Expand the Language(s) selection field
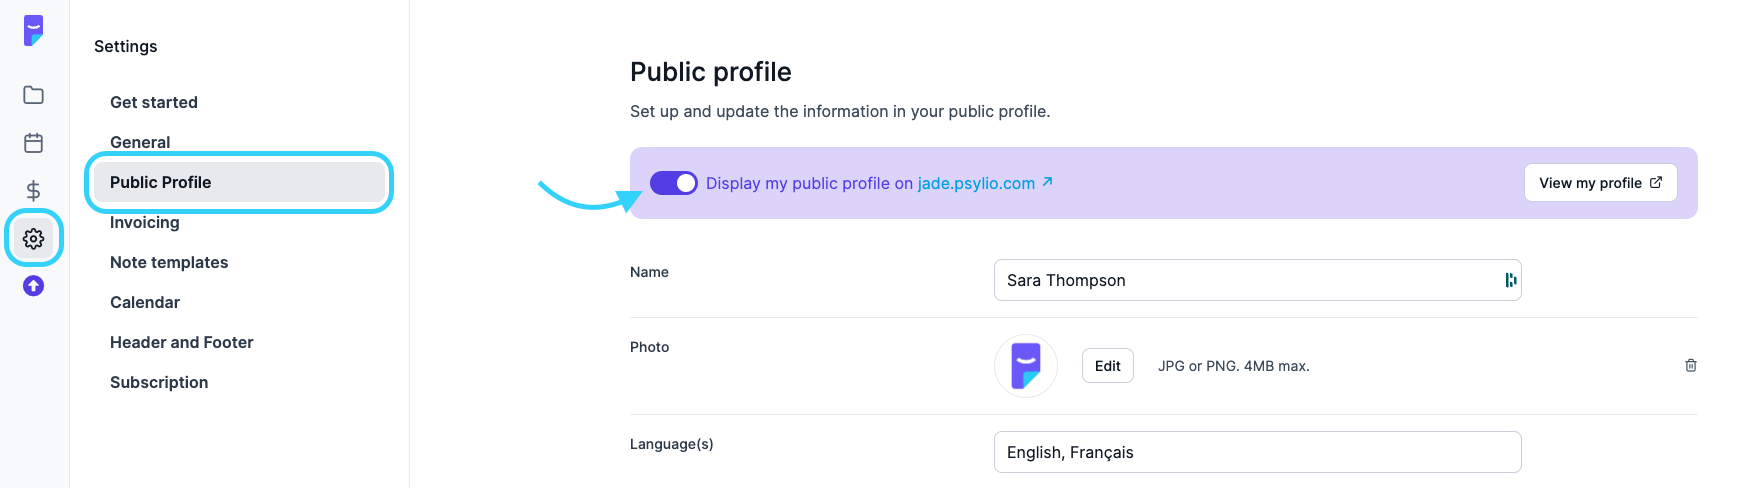This screenshot has height=488, width=1764. (x=1258, y=452)
